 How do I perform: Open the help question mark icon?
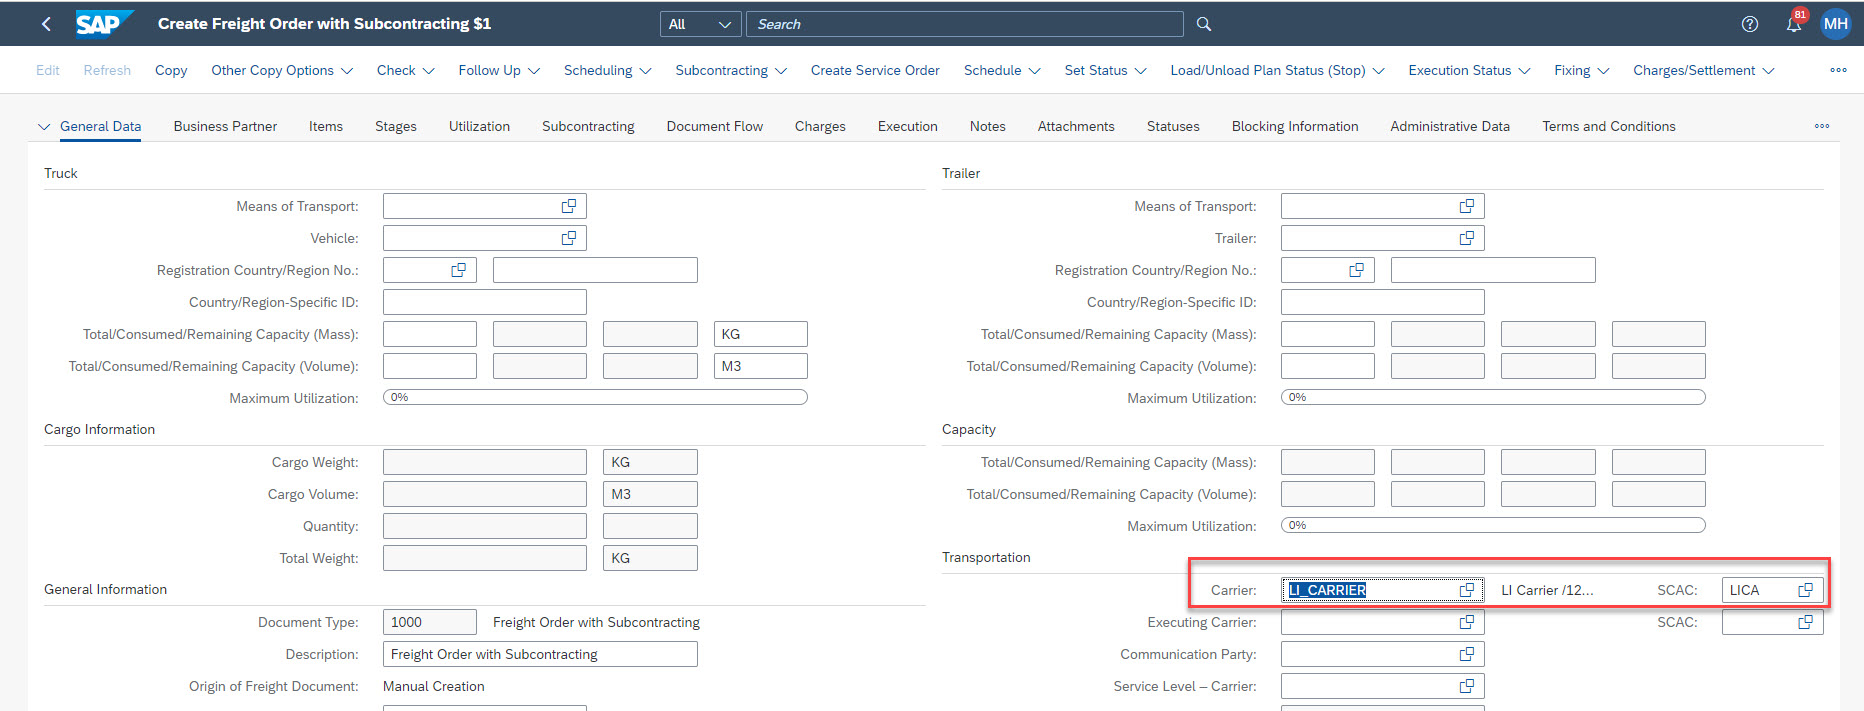coord(1749,24)
